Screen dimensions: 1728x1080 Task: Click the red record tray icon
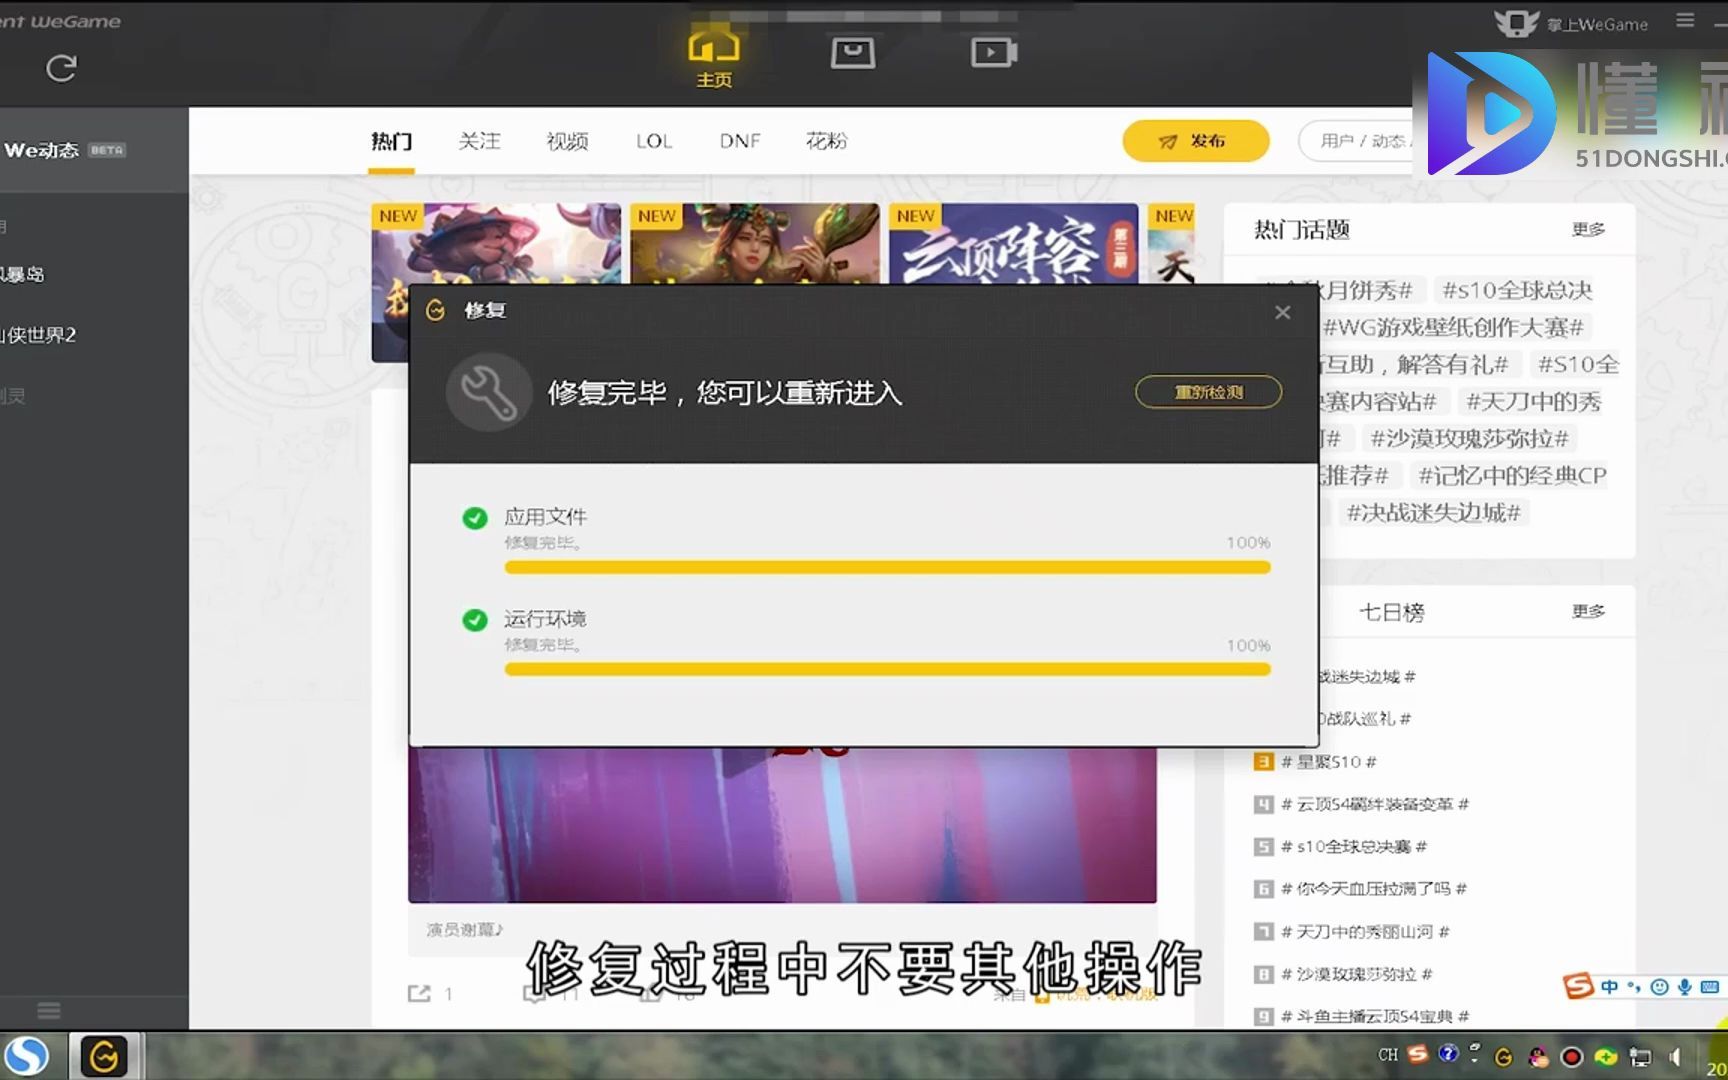pyautogui.click(x=1572, y=1057)
